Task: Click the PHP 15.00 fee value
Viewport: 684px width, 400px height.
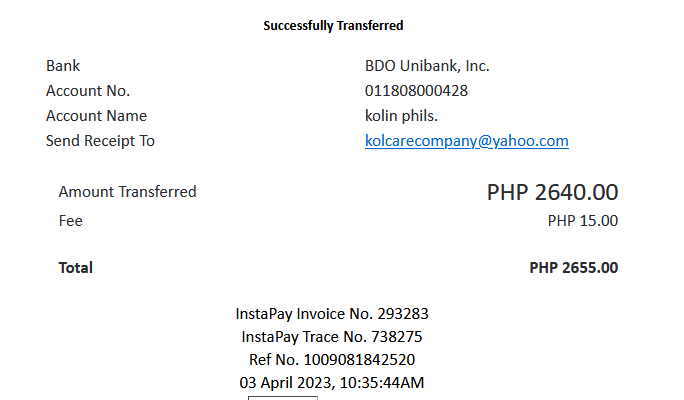Action: [582, 221]
